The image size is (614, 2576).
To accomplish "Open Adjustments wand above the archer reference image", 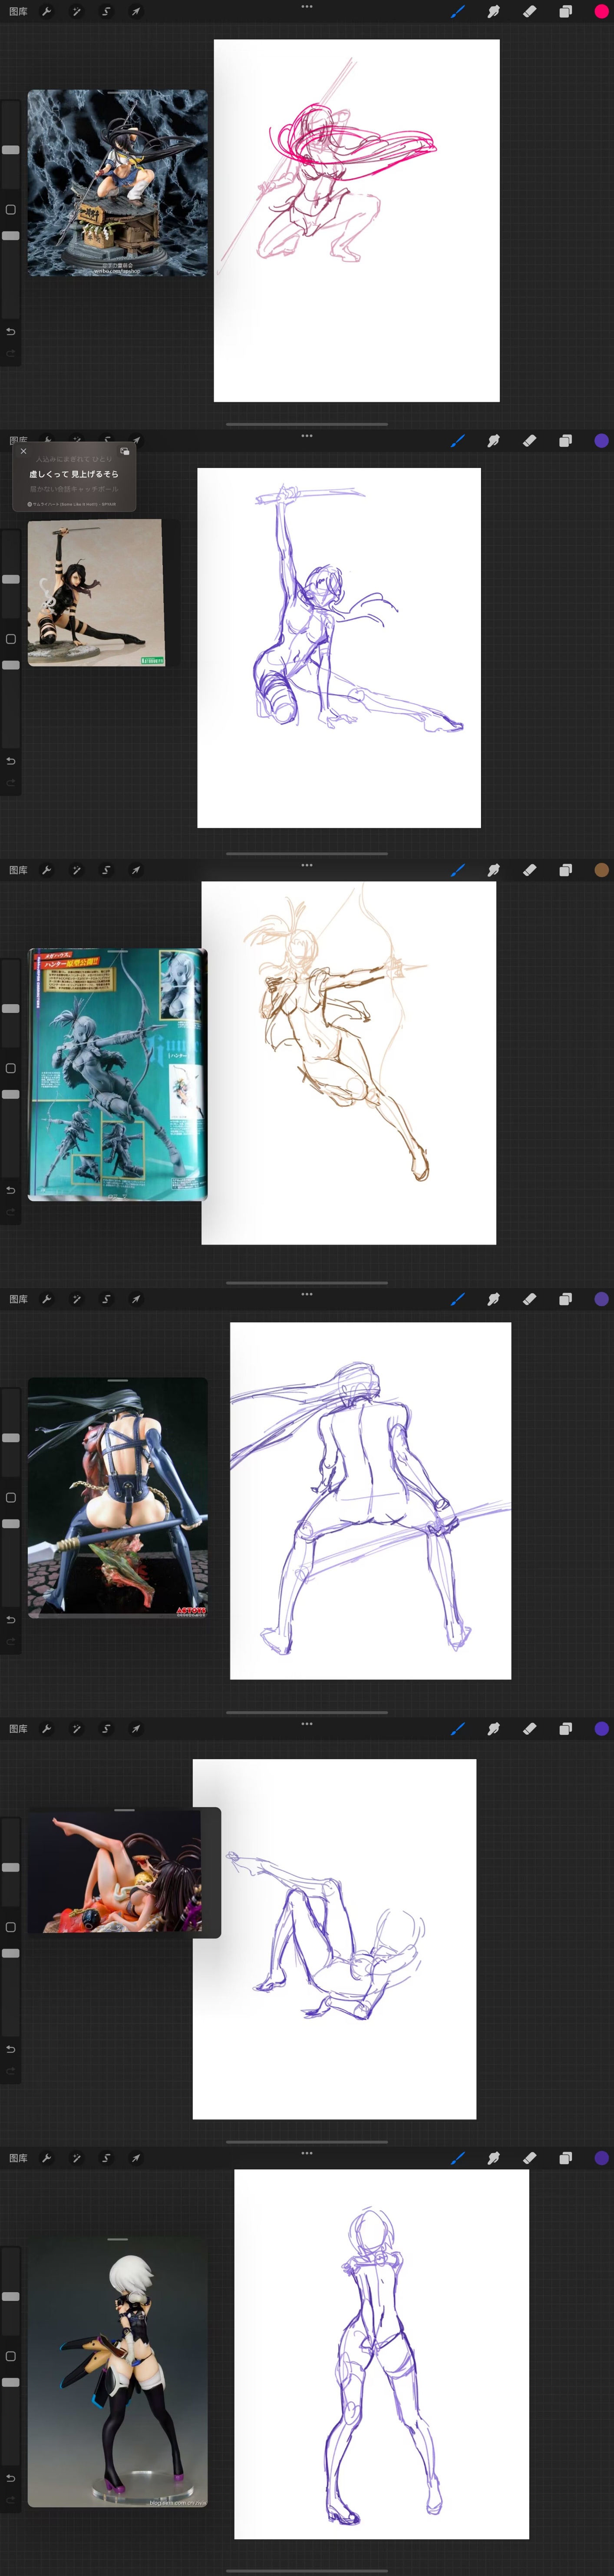I will click(76, 870).
